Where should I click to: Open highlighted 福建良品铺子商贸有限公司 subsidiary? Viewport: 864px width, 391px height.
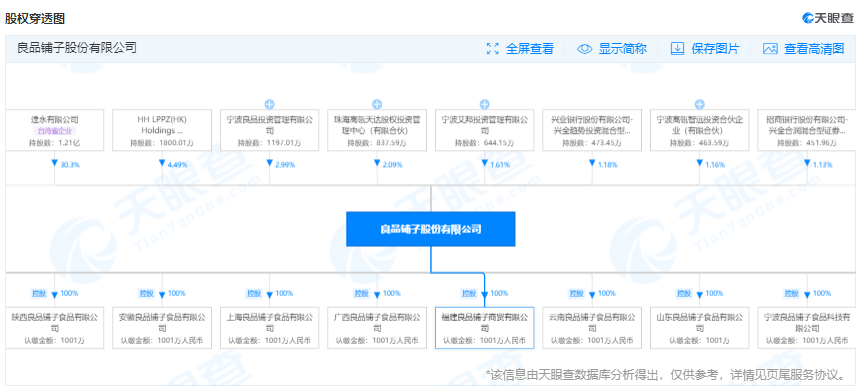point(484,328)
